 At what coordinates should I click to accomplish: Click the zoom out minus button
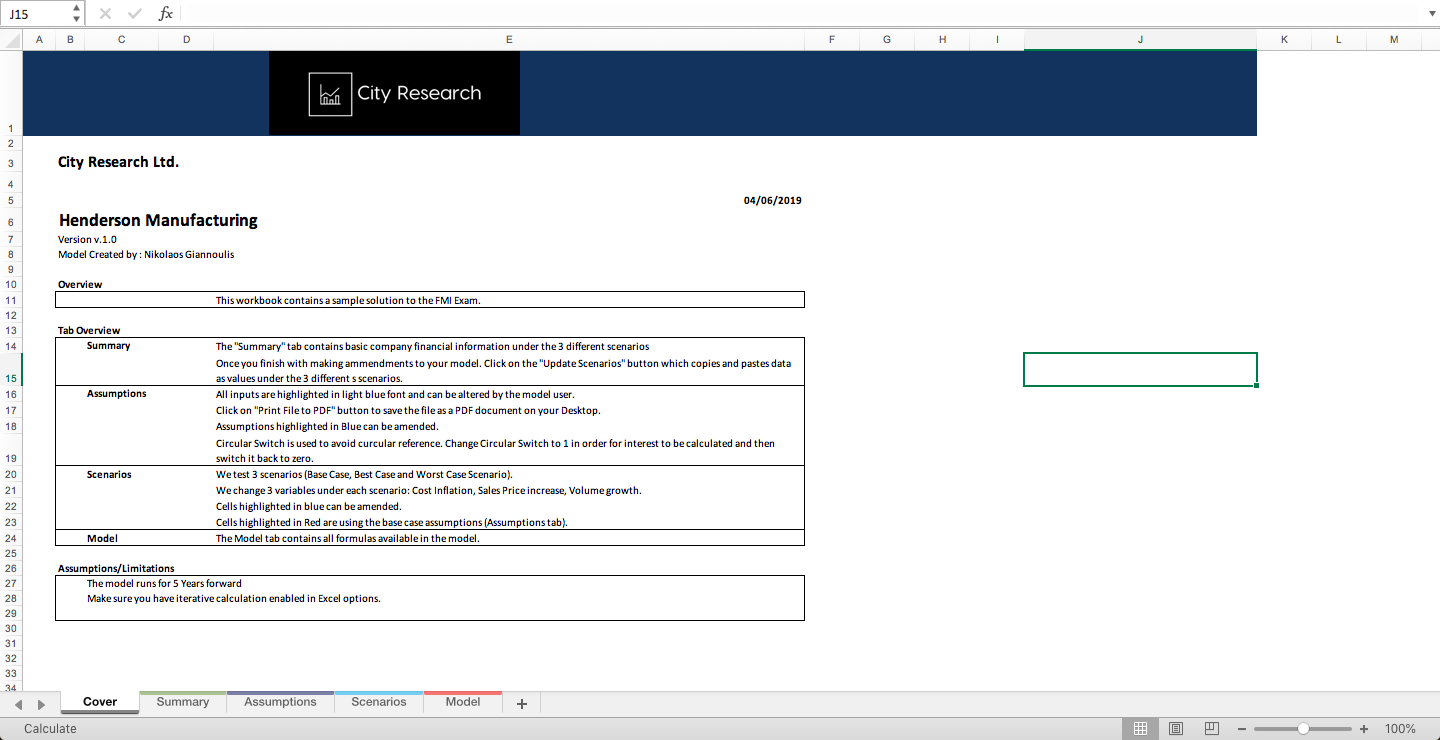tap(1242, 729)
